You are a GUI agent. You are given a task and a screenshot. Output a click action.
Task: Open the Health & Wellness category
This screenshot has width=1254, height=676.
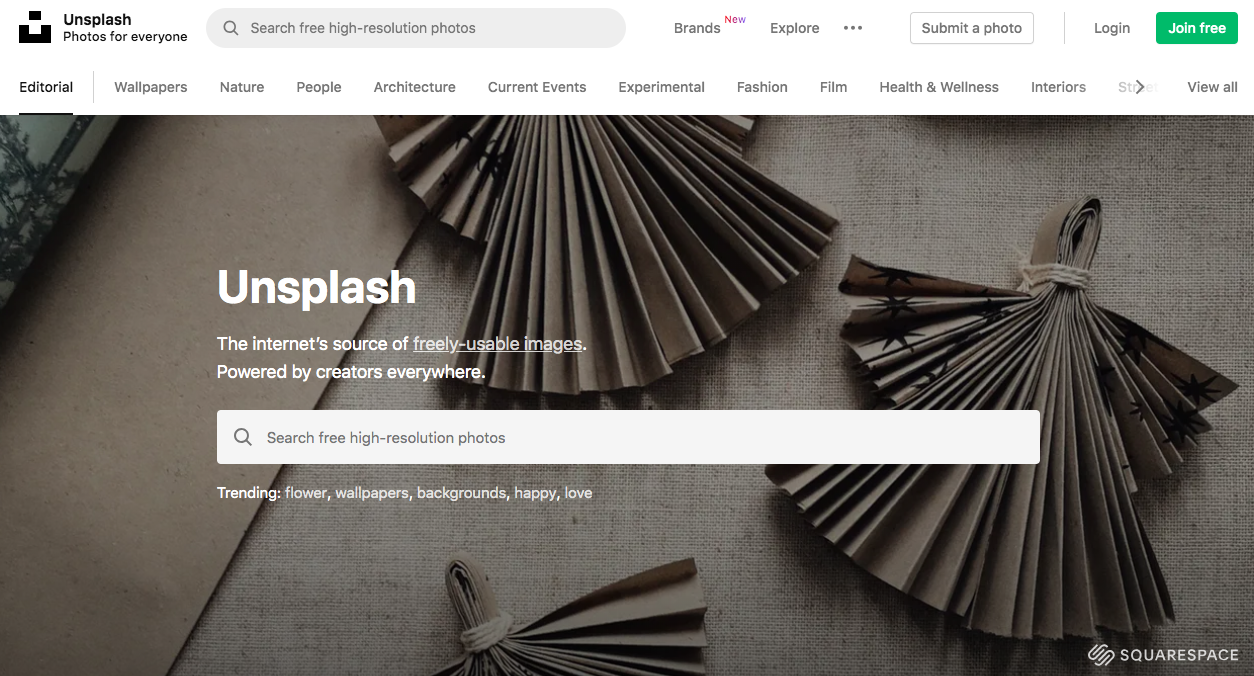click(x=939, y=87)
